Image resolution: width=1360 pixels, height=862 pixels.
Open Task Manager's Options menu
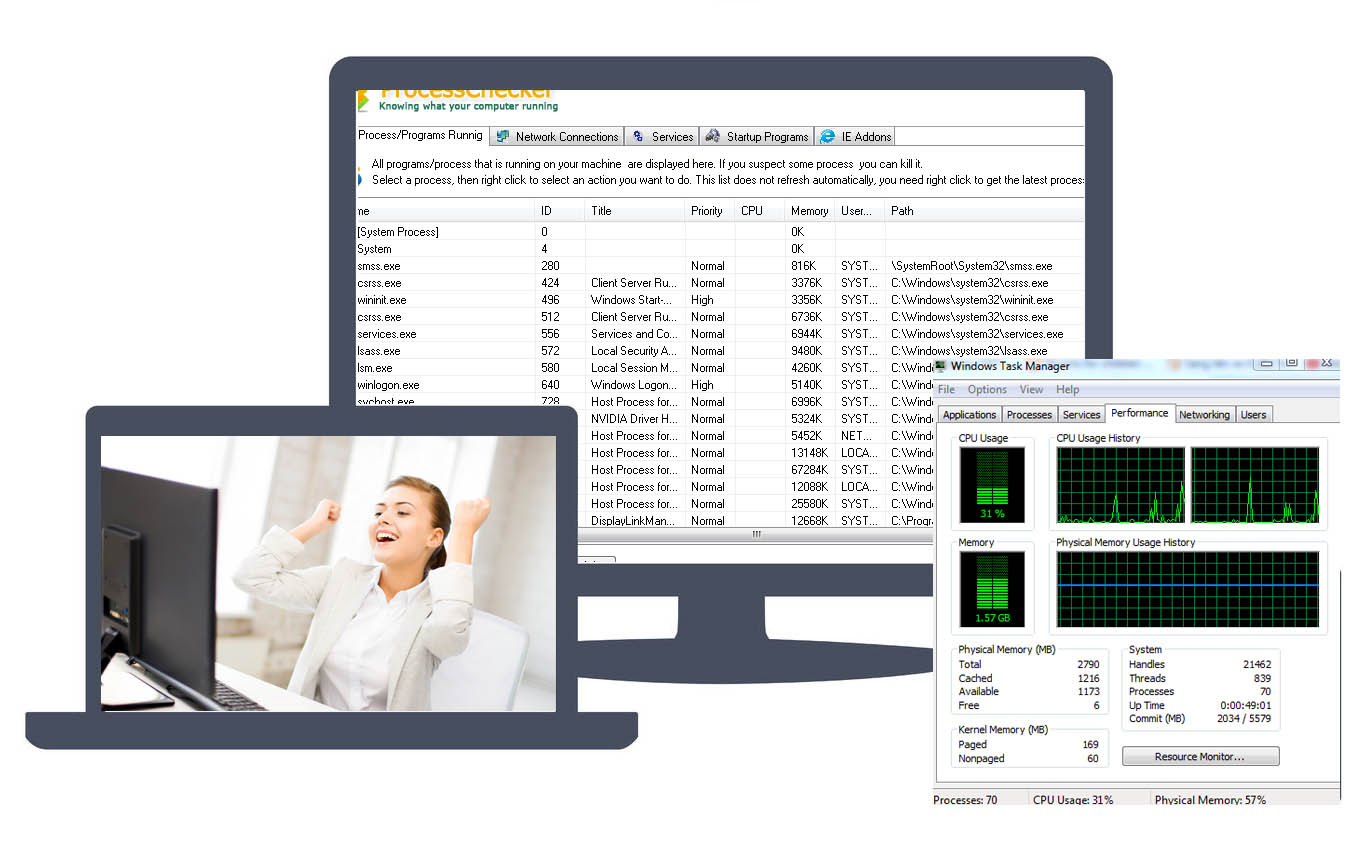coord(987,390)
